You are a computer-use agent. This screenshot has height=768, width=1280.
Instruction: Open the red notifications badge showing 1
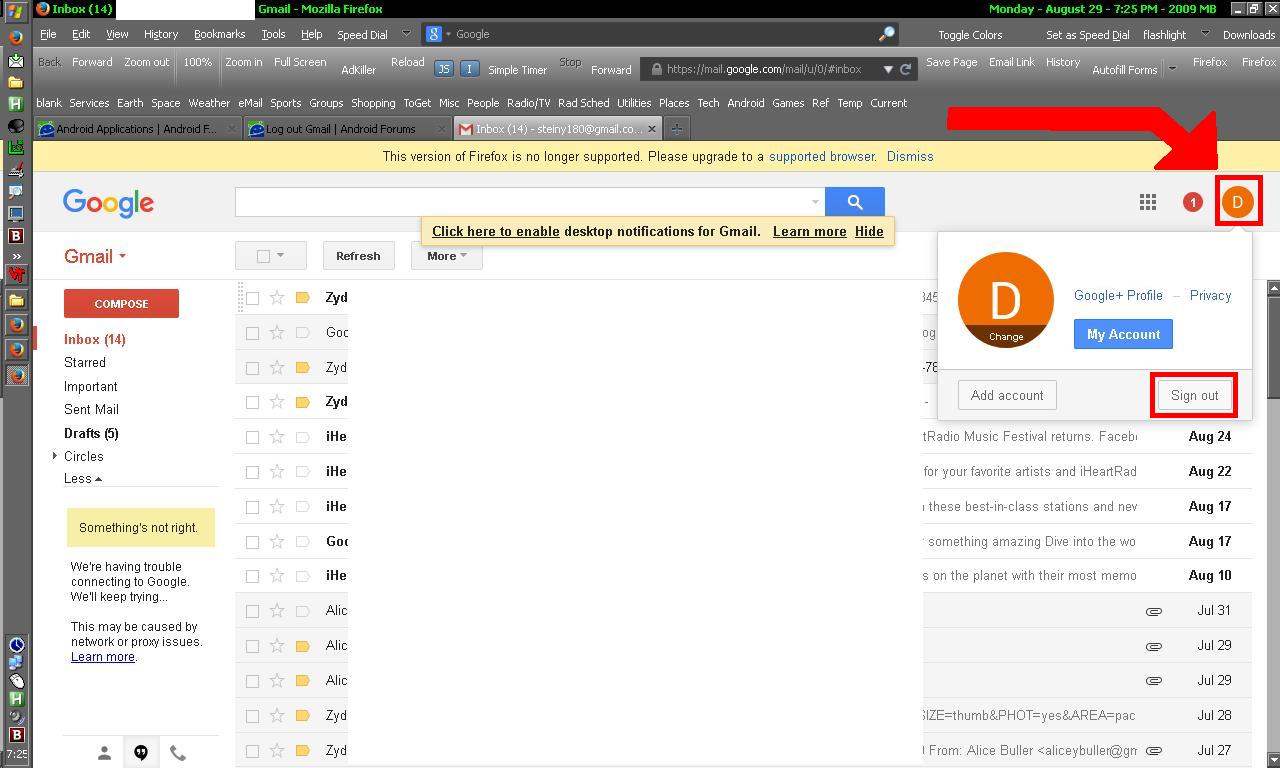tap(1192, 203)
